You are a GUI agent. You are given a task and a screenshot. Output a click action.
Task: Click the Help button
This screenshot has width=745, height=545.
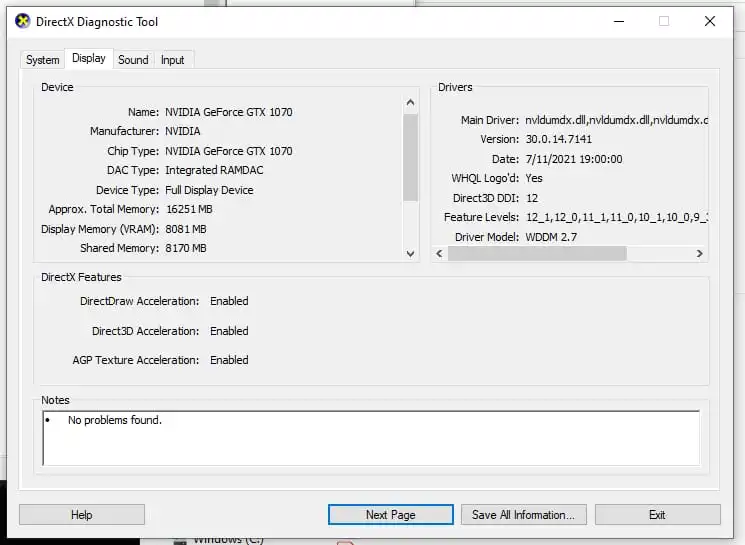(82, 515)
